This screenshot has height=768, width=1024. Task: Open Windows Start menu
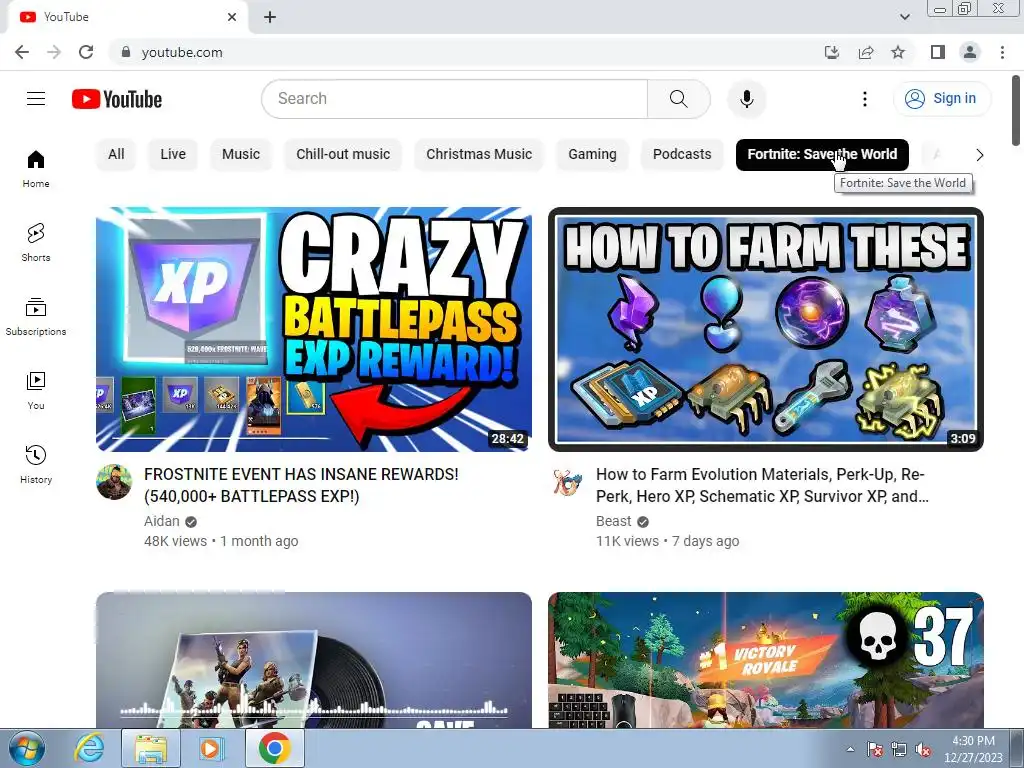click(27, 748)
